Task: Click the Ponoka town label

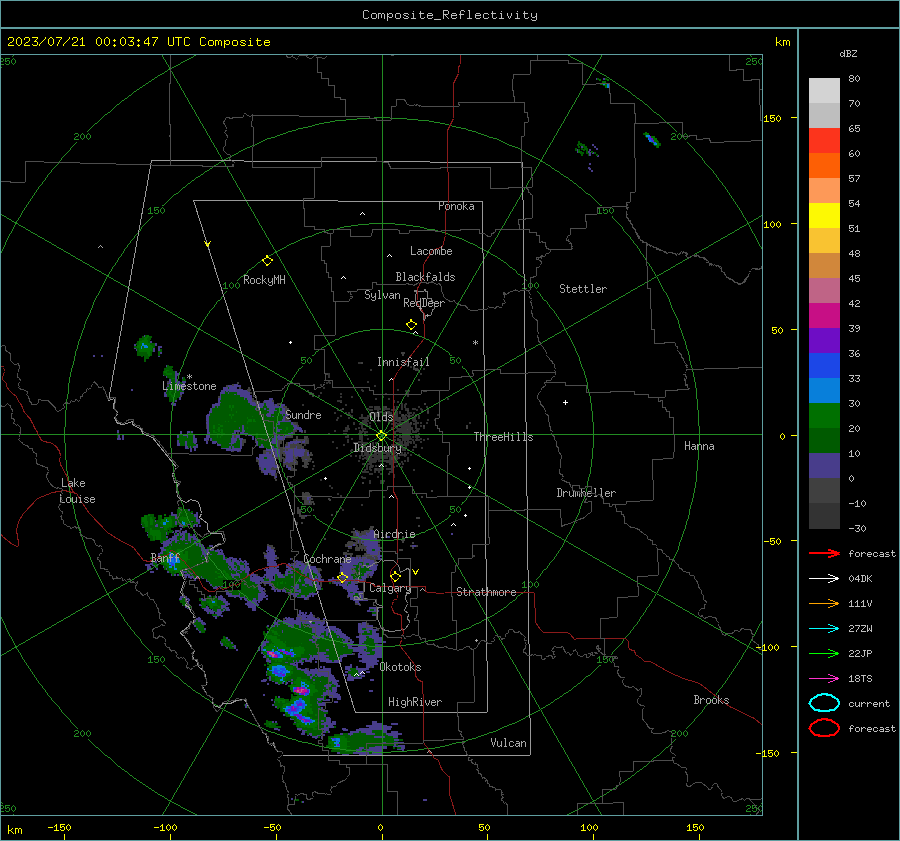Action: (x=456, y=206)
